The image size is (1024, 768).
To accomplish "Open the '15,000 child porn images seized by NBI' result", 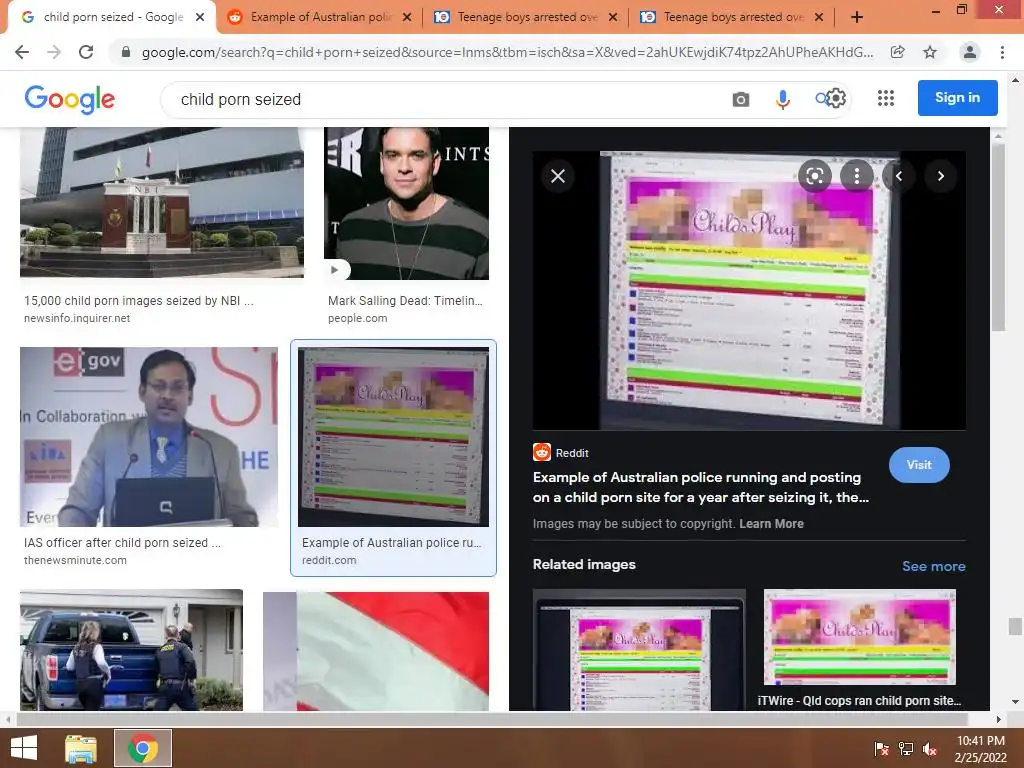I will tap(162, 202).
